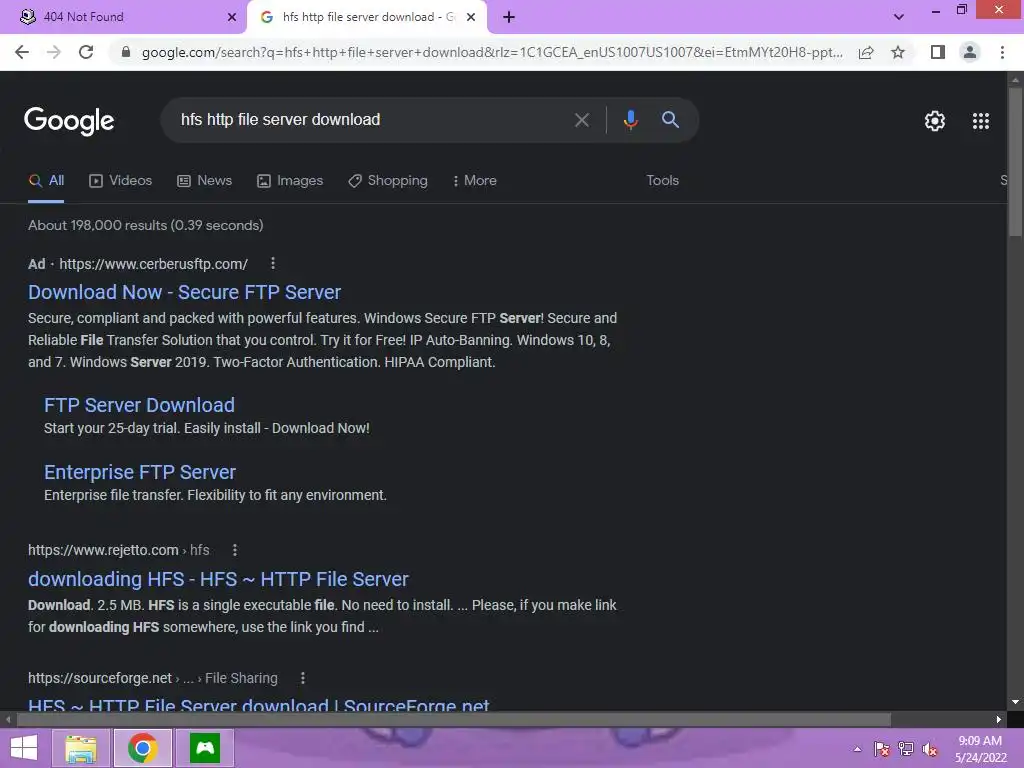Bookmark this page with the star icon

click(898, 52)
